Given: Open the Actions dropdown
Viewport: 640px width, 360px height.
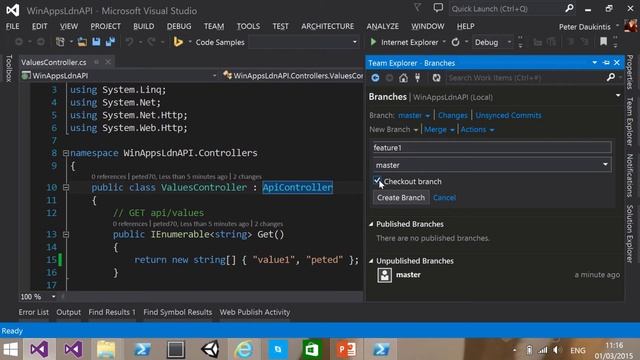Looking at the screenshot, I should tap(477, 129).
